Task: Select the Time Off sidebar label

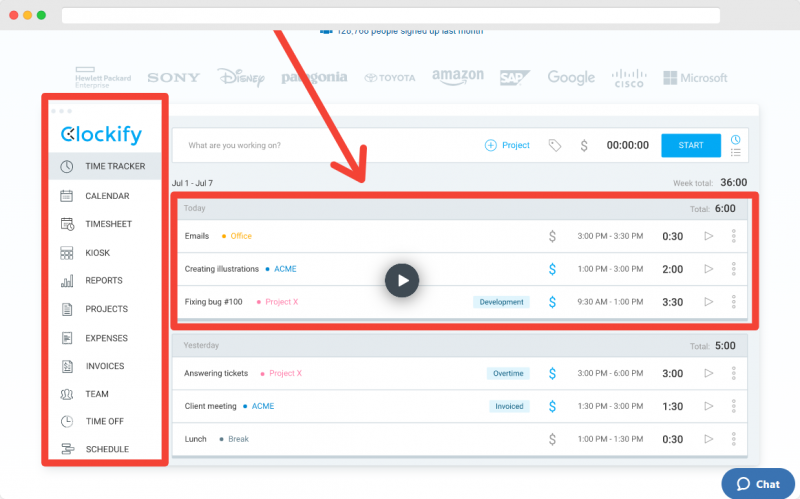Action: (x=105, y=421)
